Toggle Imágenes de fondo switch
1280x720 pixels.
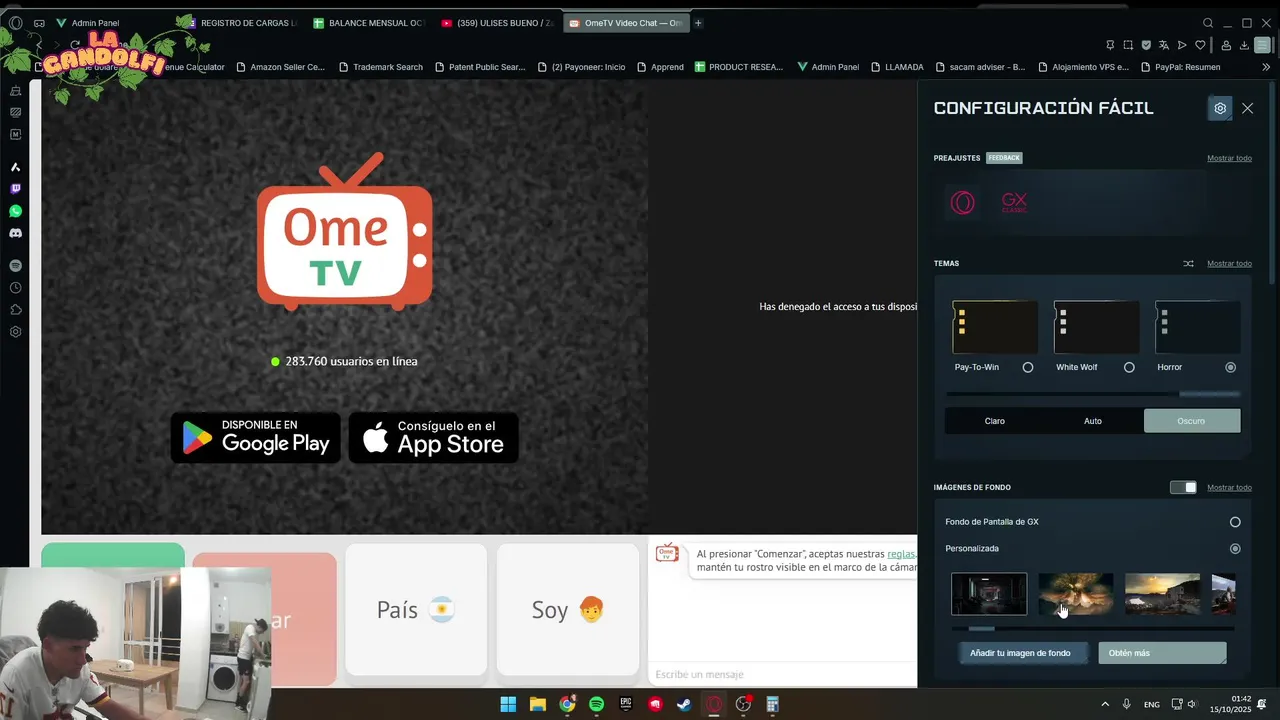pos(1183,487)
